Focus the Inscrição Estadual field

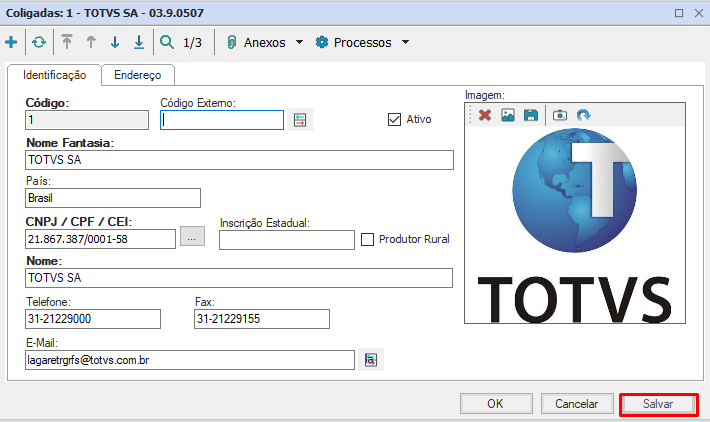click(x=287, y=240)
